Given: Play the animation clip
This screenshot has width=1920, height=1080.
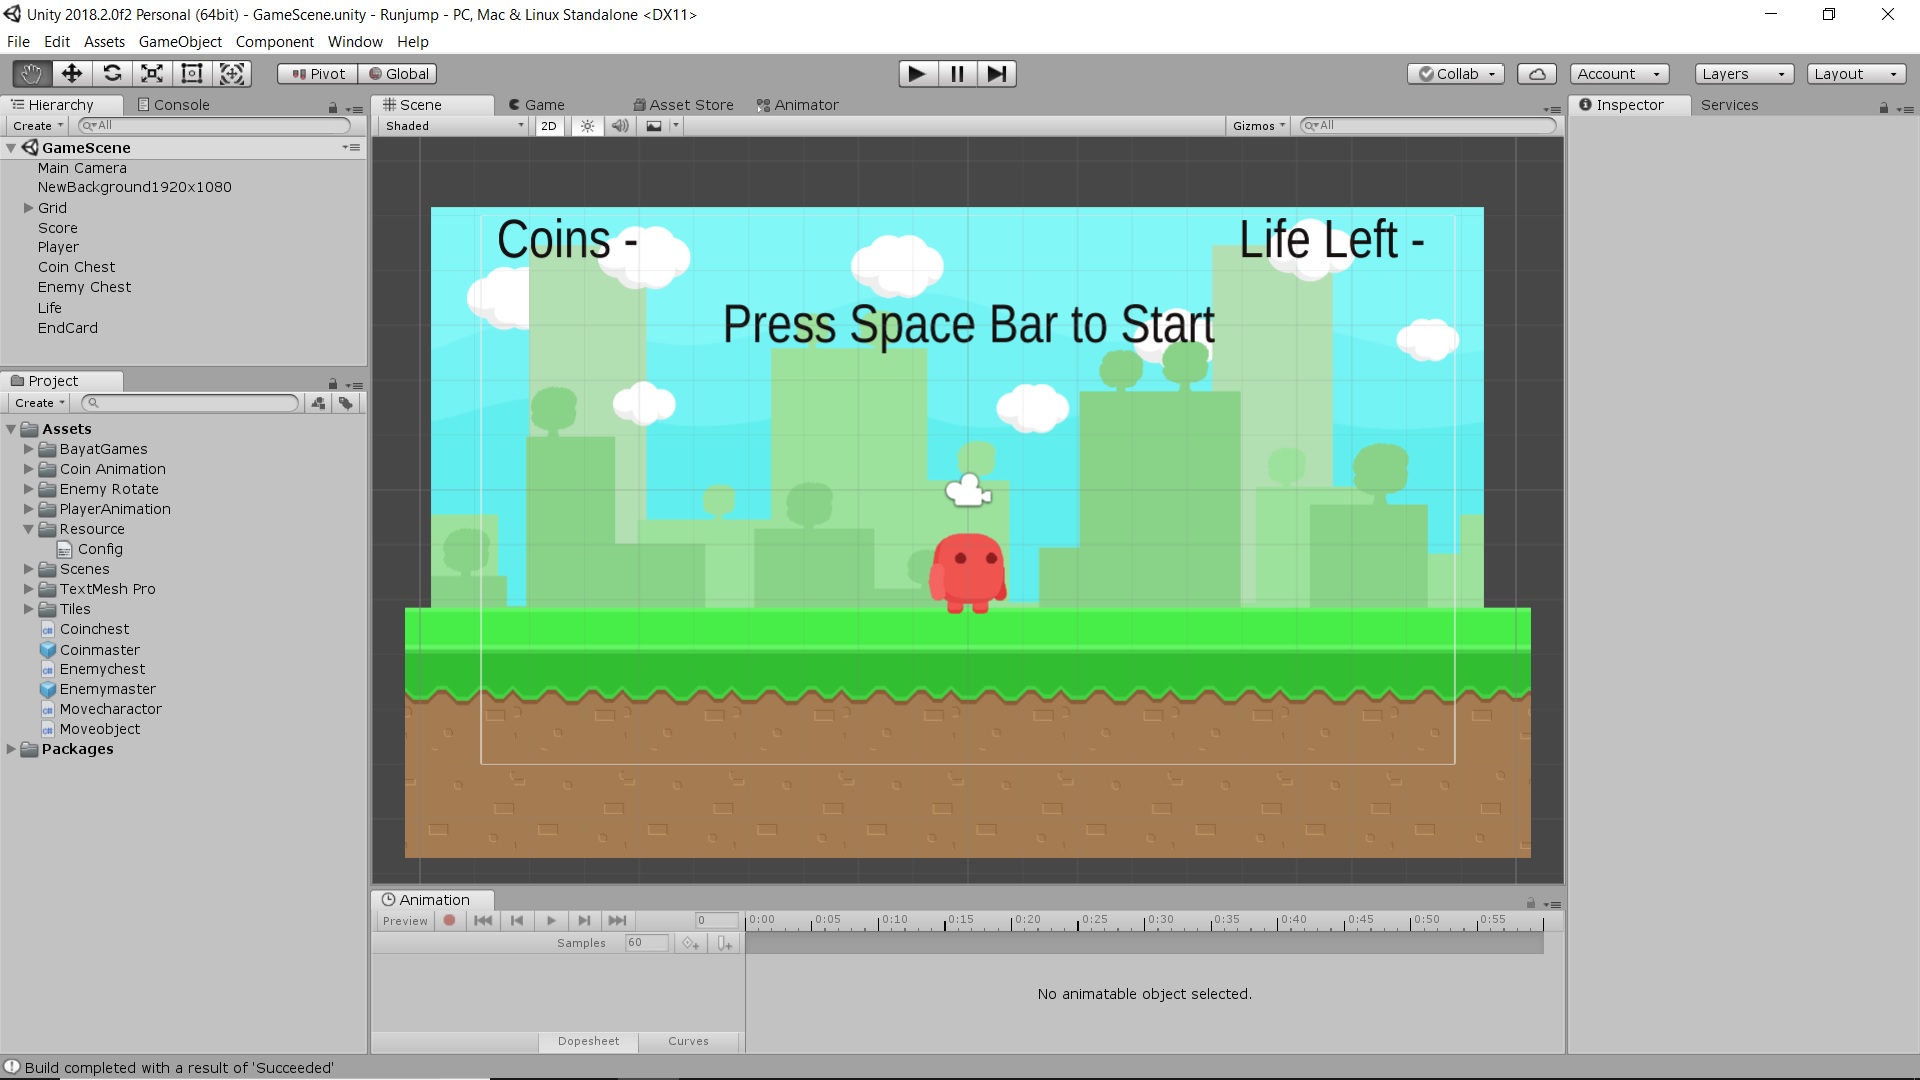Looking at the screenshot, I should coord(551,921).
